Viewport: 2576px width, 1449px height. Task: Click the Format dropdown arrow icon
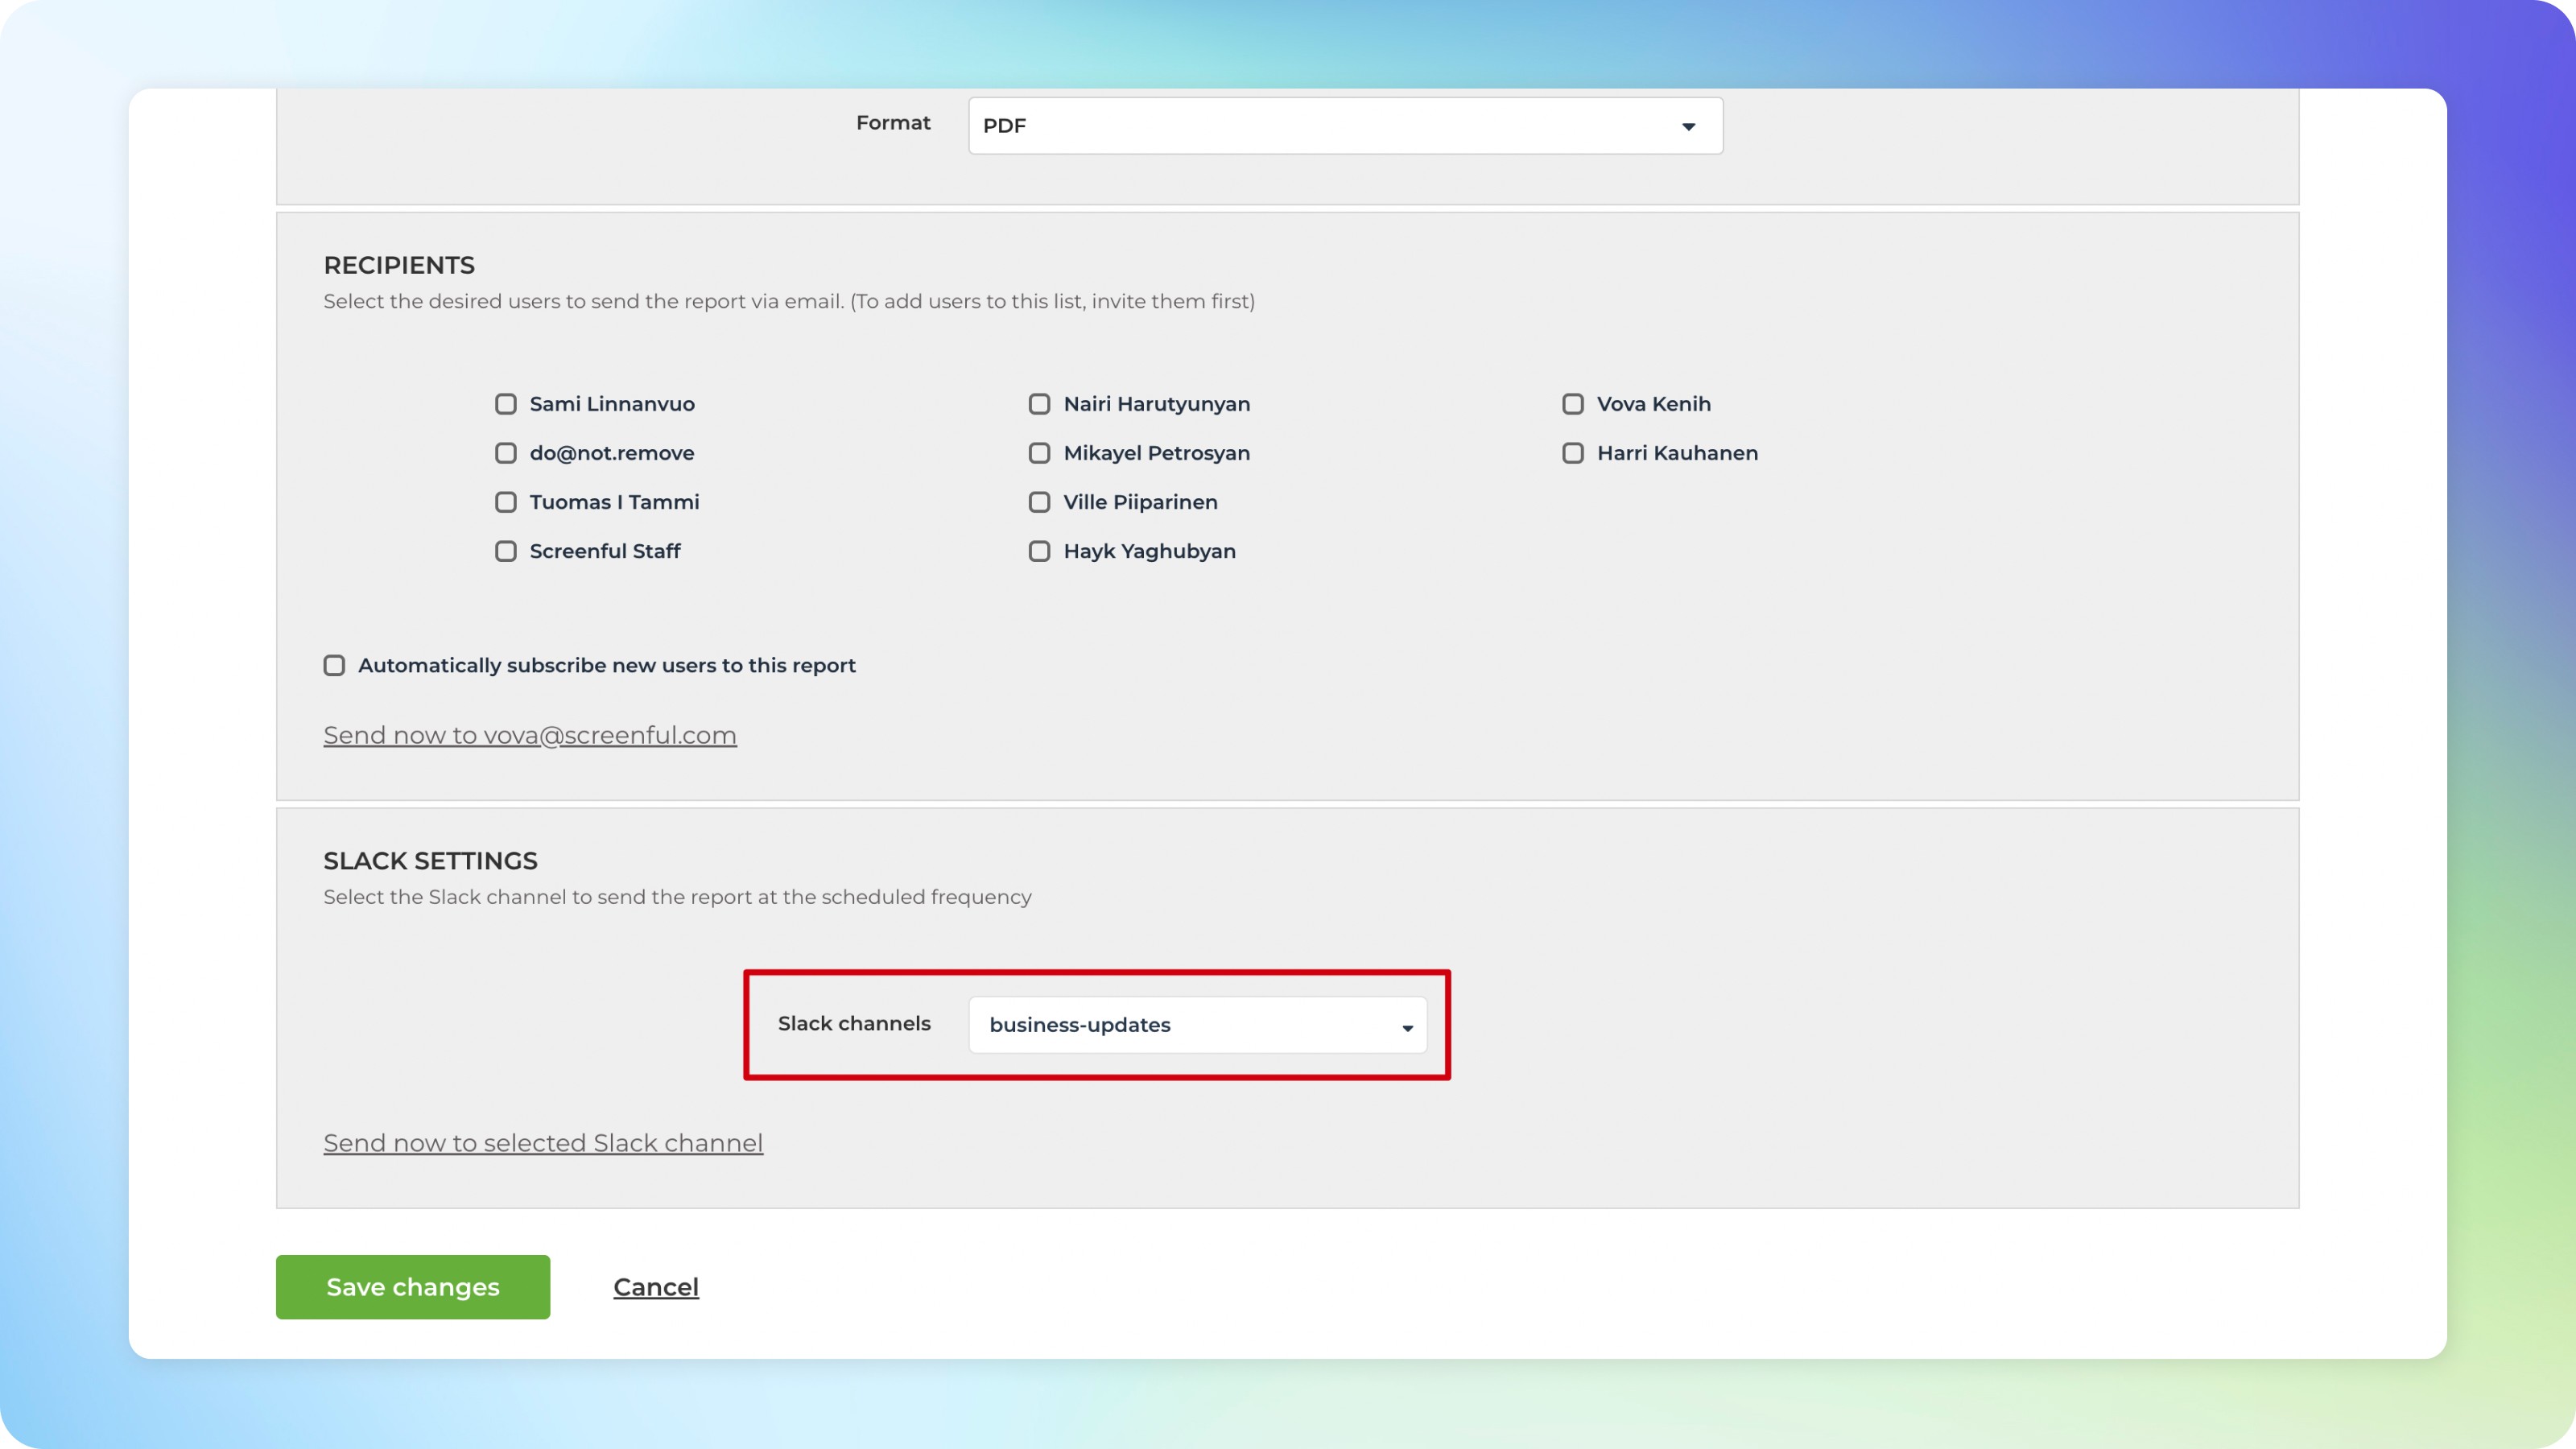click(x=1688, y=127)
